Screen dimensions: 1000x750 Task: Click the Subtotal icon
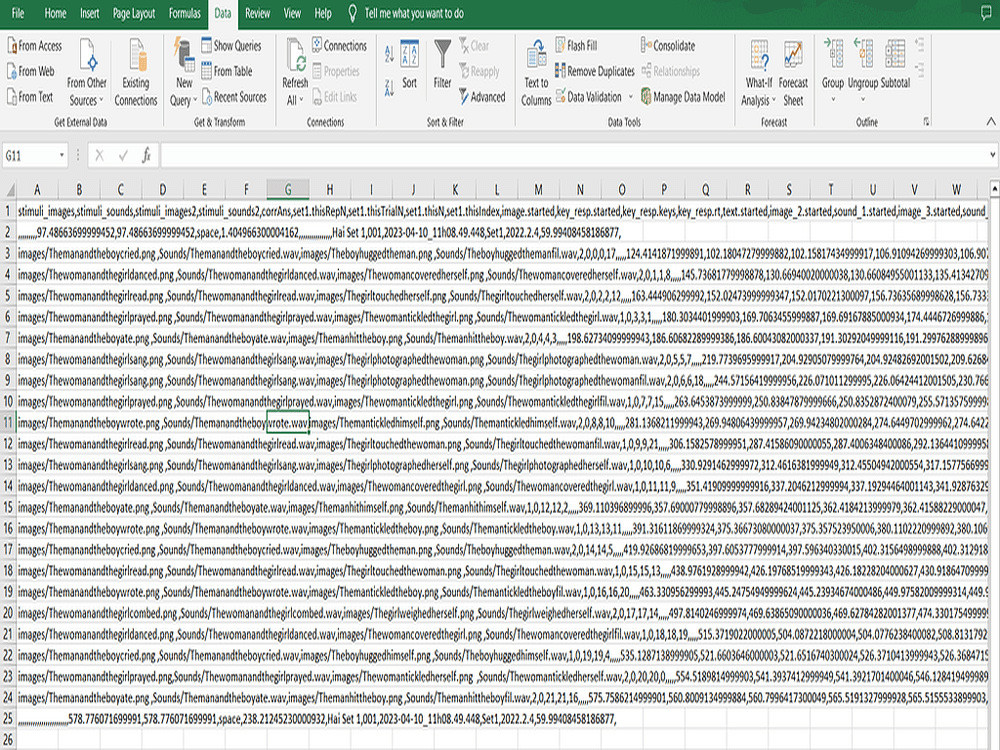[x=895, y=54]
